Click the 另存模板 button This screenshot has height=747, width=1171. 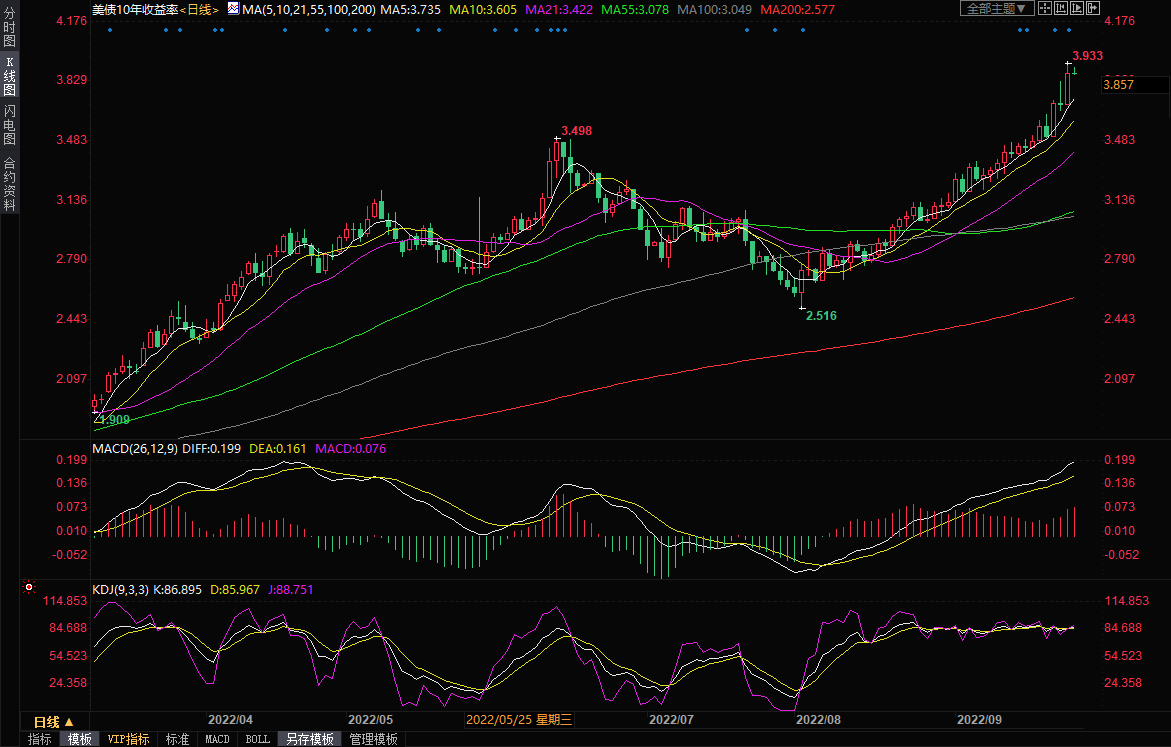tap(309, 740)
